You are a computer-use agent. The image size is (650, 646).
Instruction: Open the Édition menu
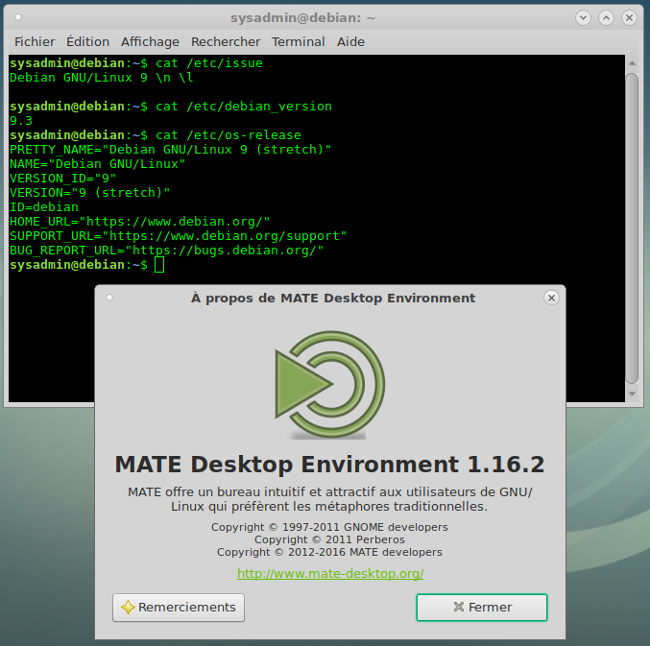click(x=88, y=42)
